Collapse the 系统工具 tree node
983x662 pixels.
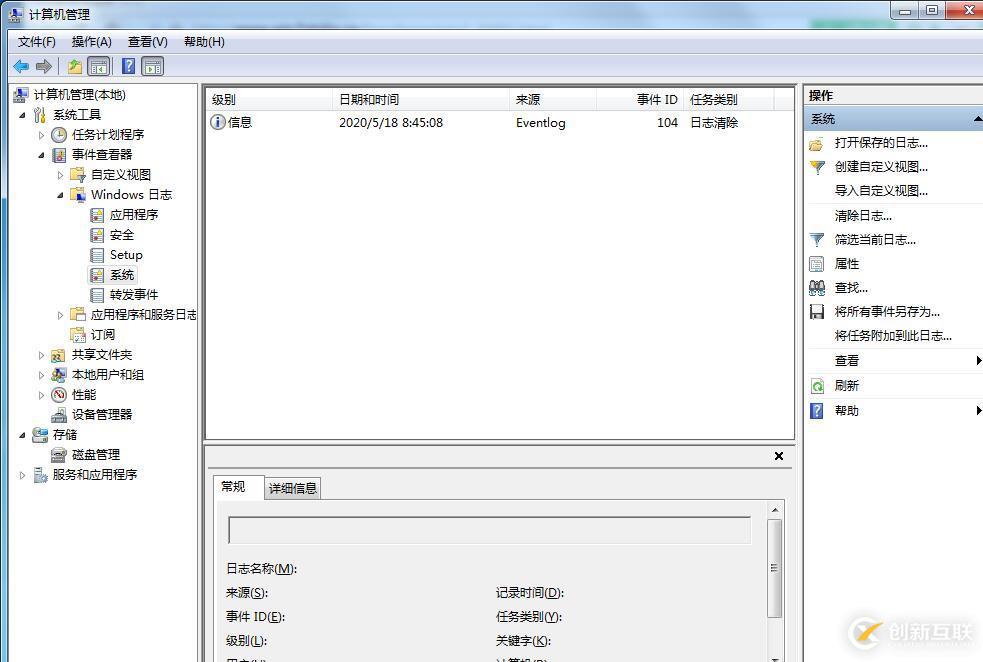23,115
